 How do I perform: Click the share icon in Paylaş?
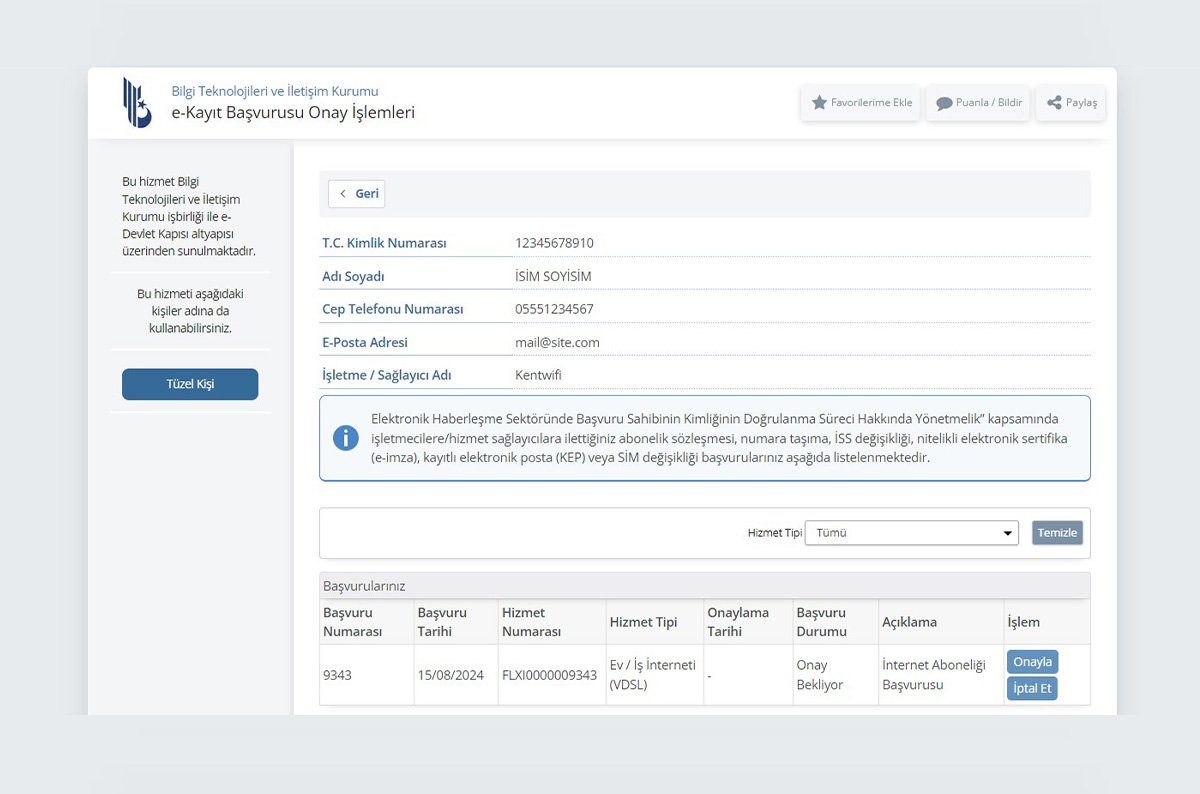[1054, 103]
